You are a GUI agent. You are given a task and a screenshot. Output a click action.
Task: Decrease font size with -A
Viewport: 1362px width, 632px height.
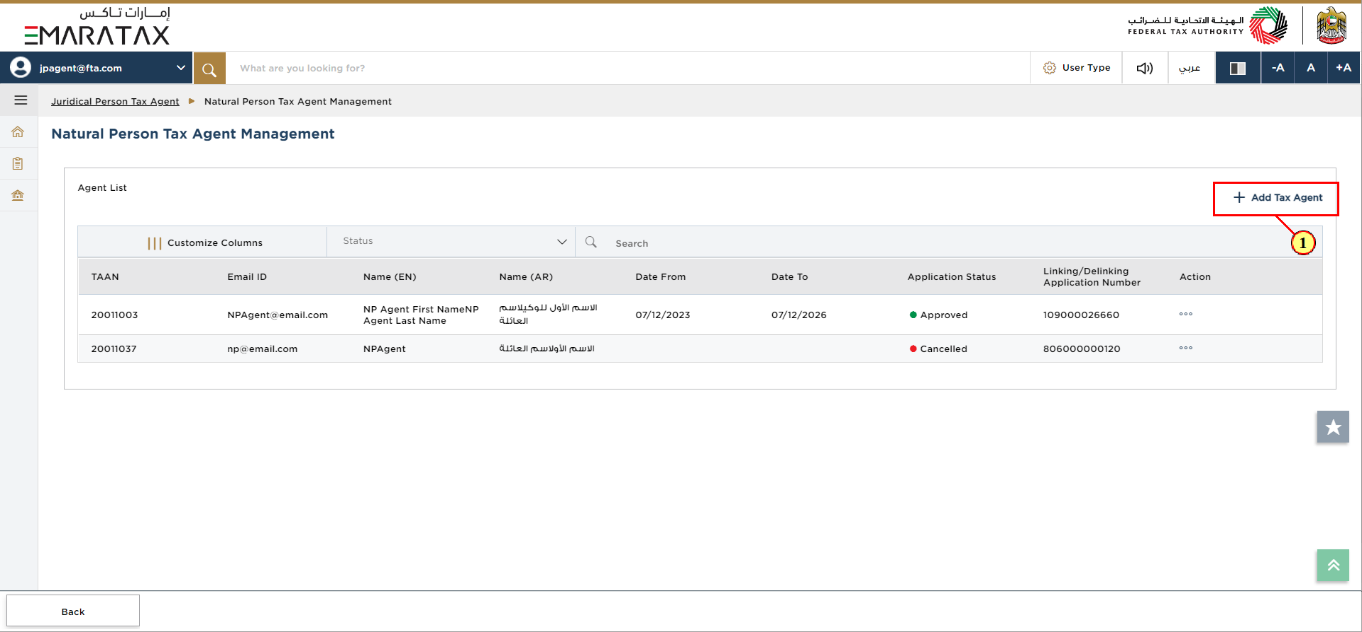point(1277,68)
